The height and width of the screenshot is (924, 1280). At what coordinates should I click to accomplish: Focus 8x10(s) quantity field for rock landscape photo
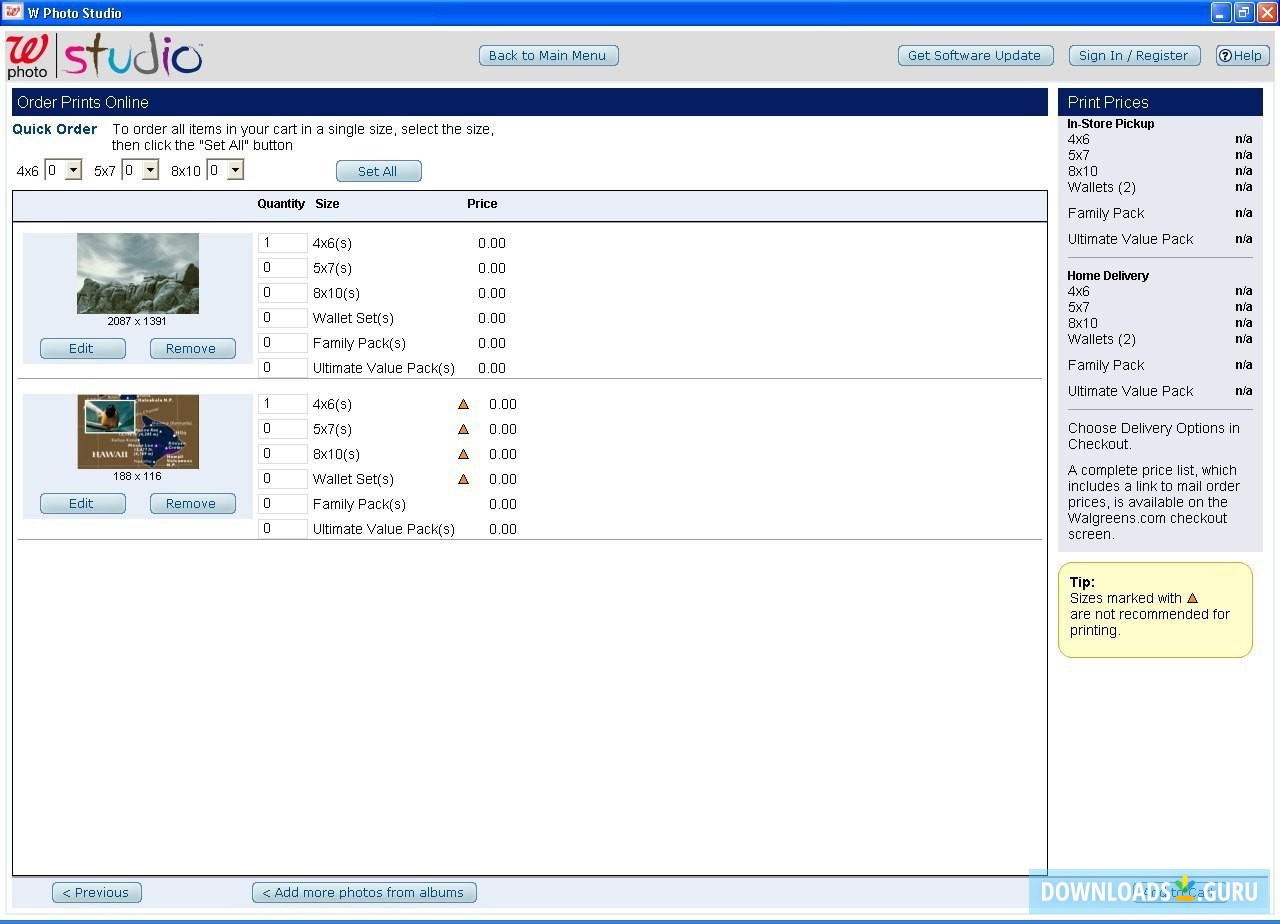(x=282, y=293)
